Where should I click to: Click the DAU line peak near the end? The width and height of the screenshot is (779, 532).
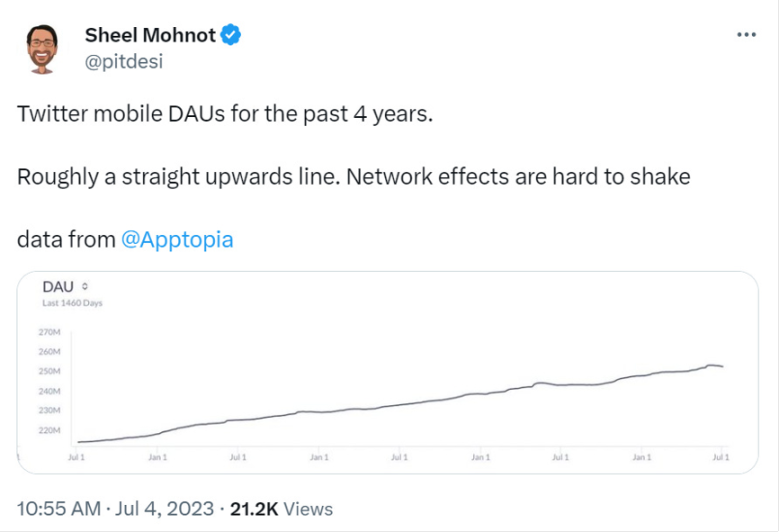click(x=712, y=365)
